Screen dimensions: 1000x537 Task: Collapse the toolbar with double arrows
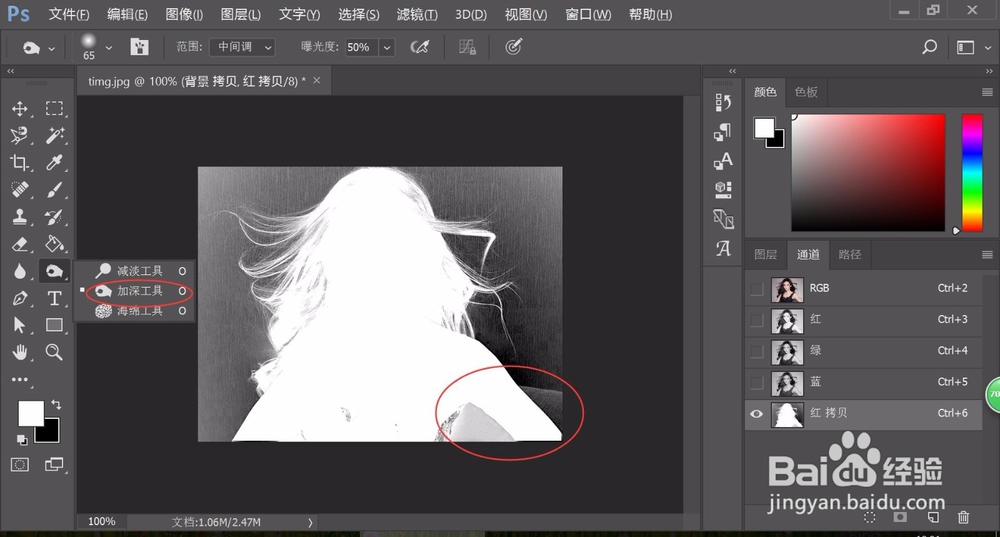point(10,71)
